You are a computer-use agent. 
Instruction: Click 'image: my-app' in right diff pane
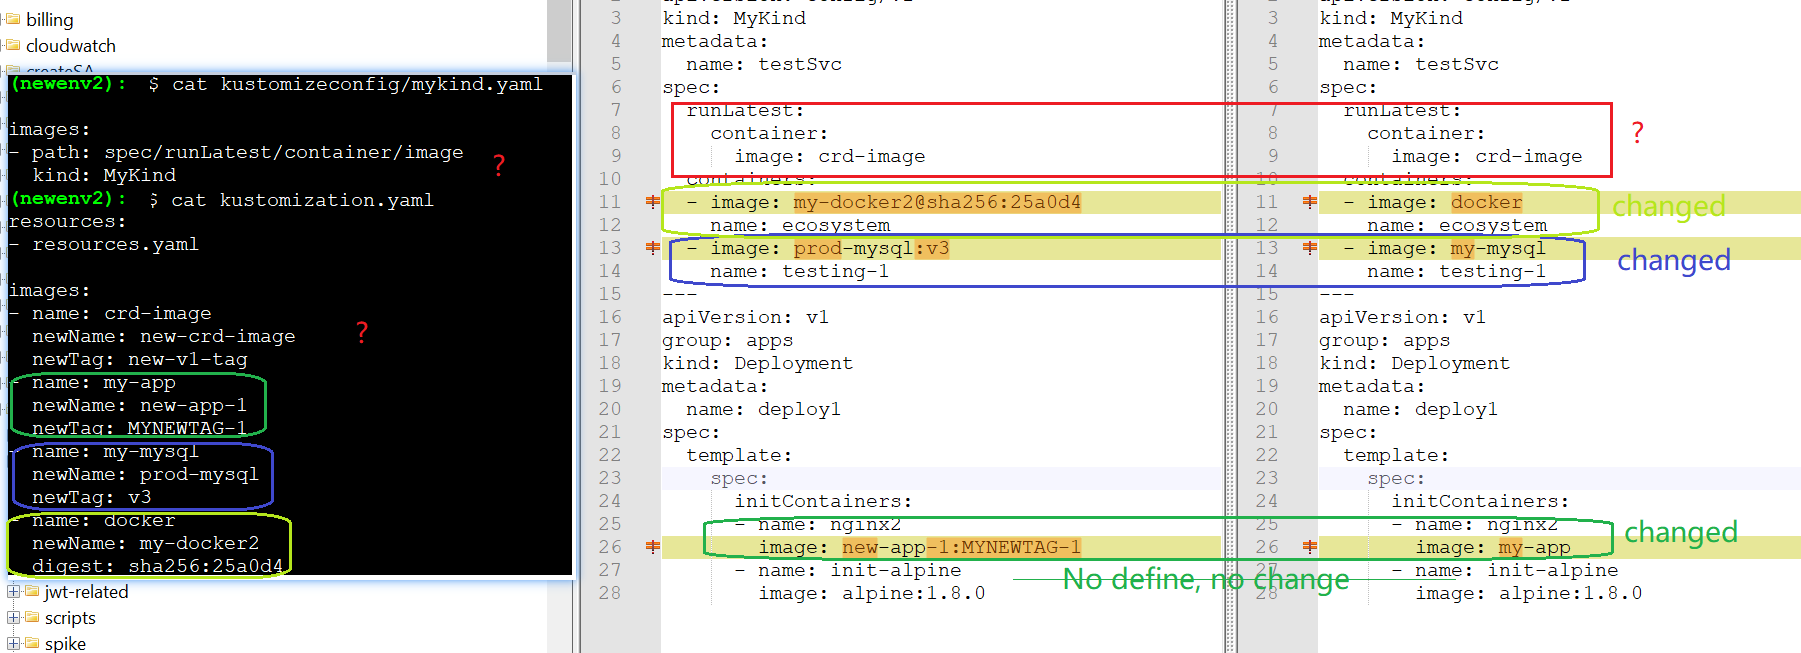pos(1493,547)
